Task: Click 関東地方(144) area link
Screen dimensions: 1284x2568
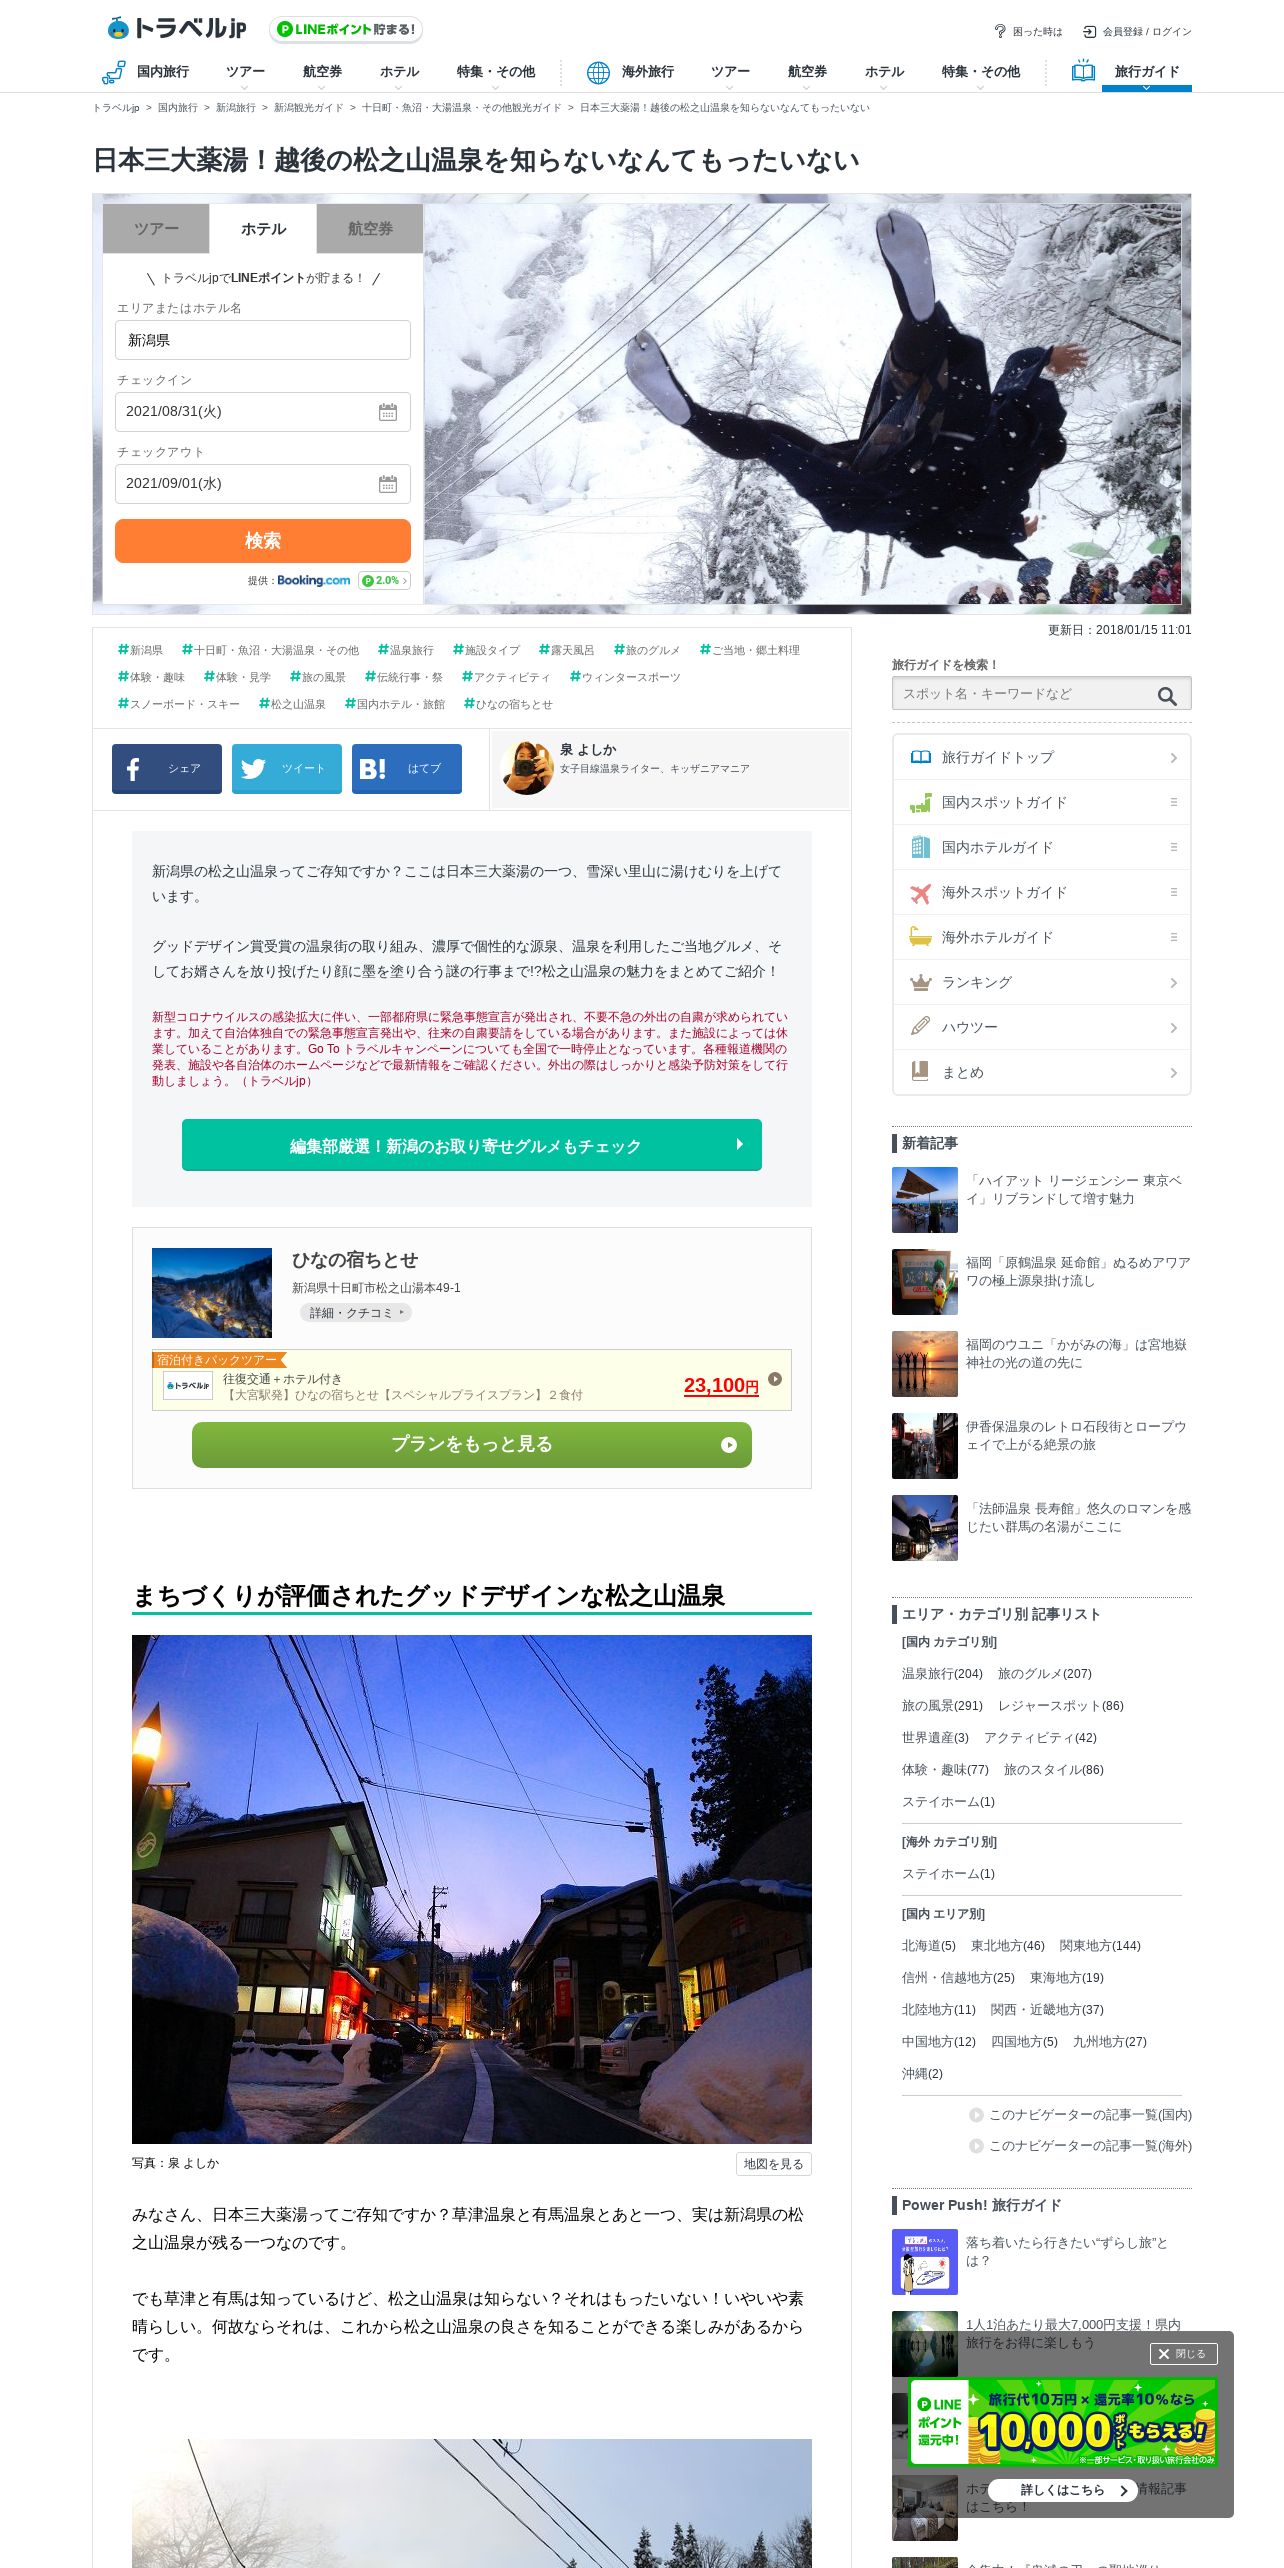Action: 1100,1946
